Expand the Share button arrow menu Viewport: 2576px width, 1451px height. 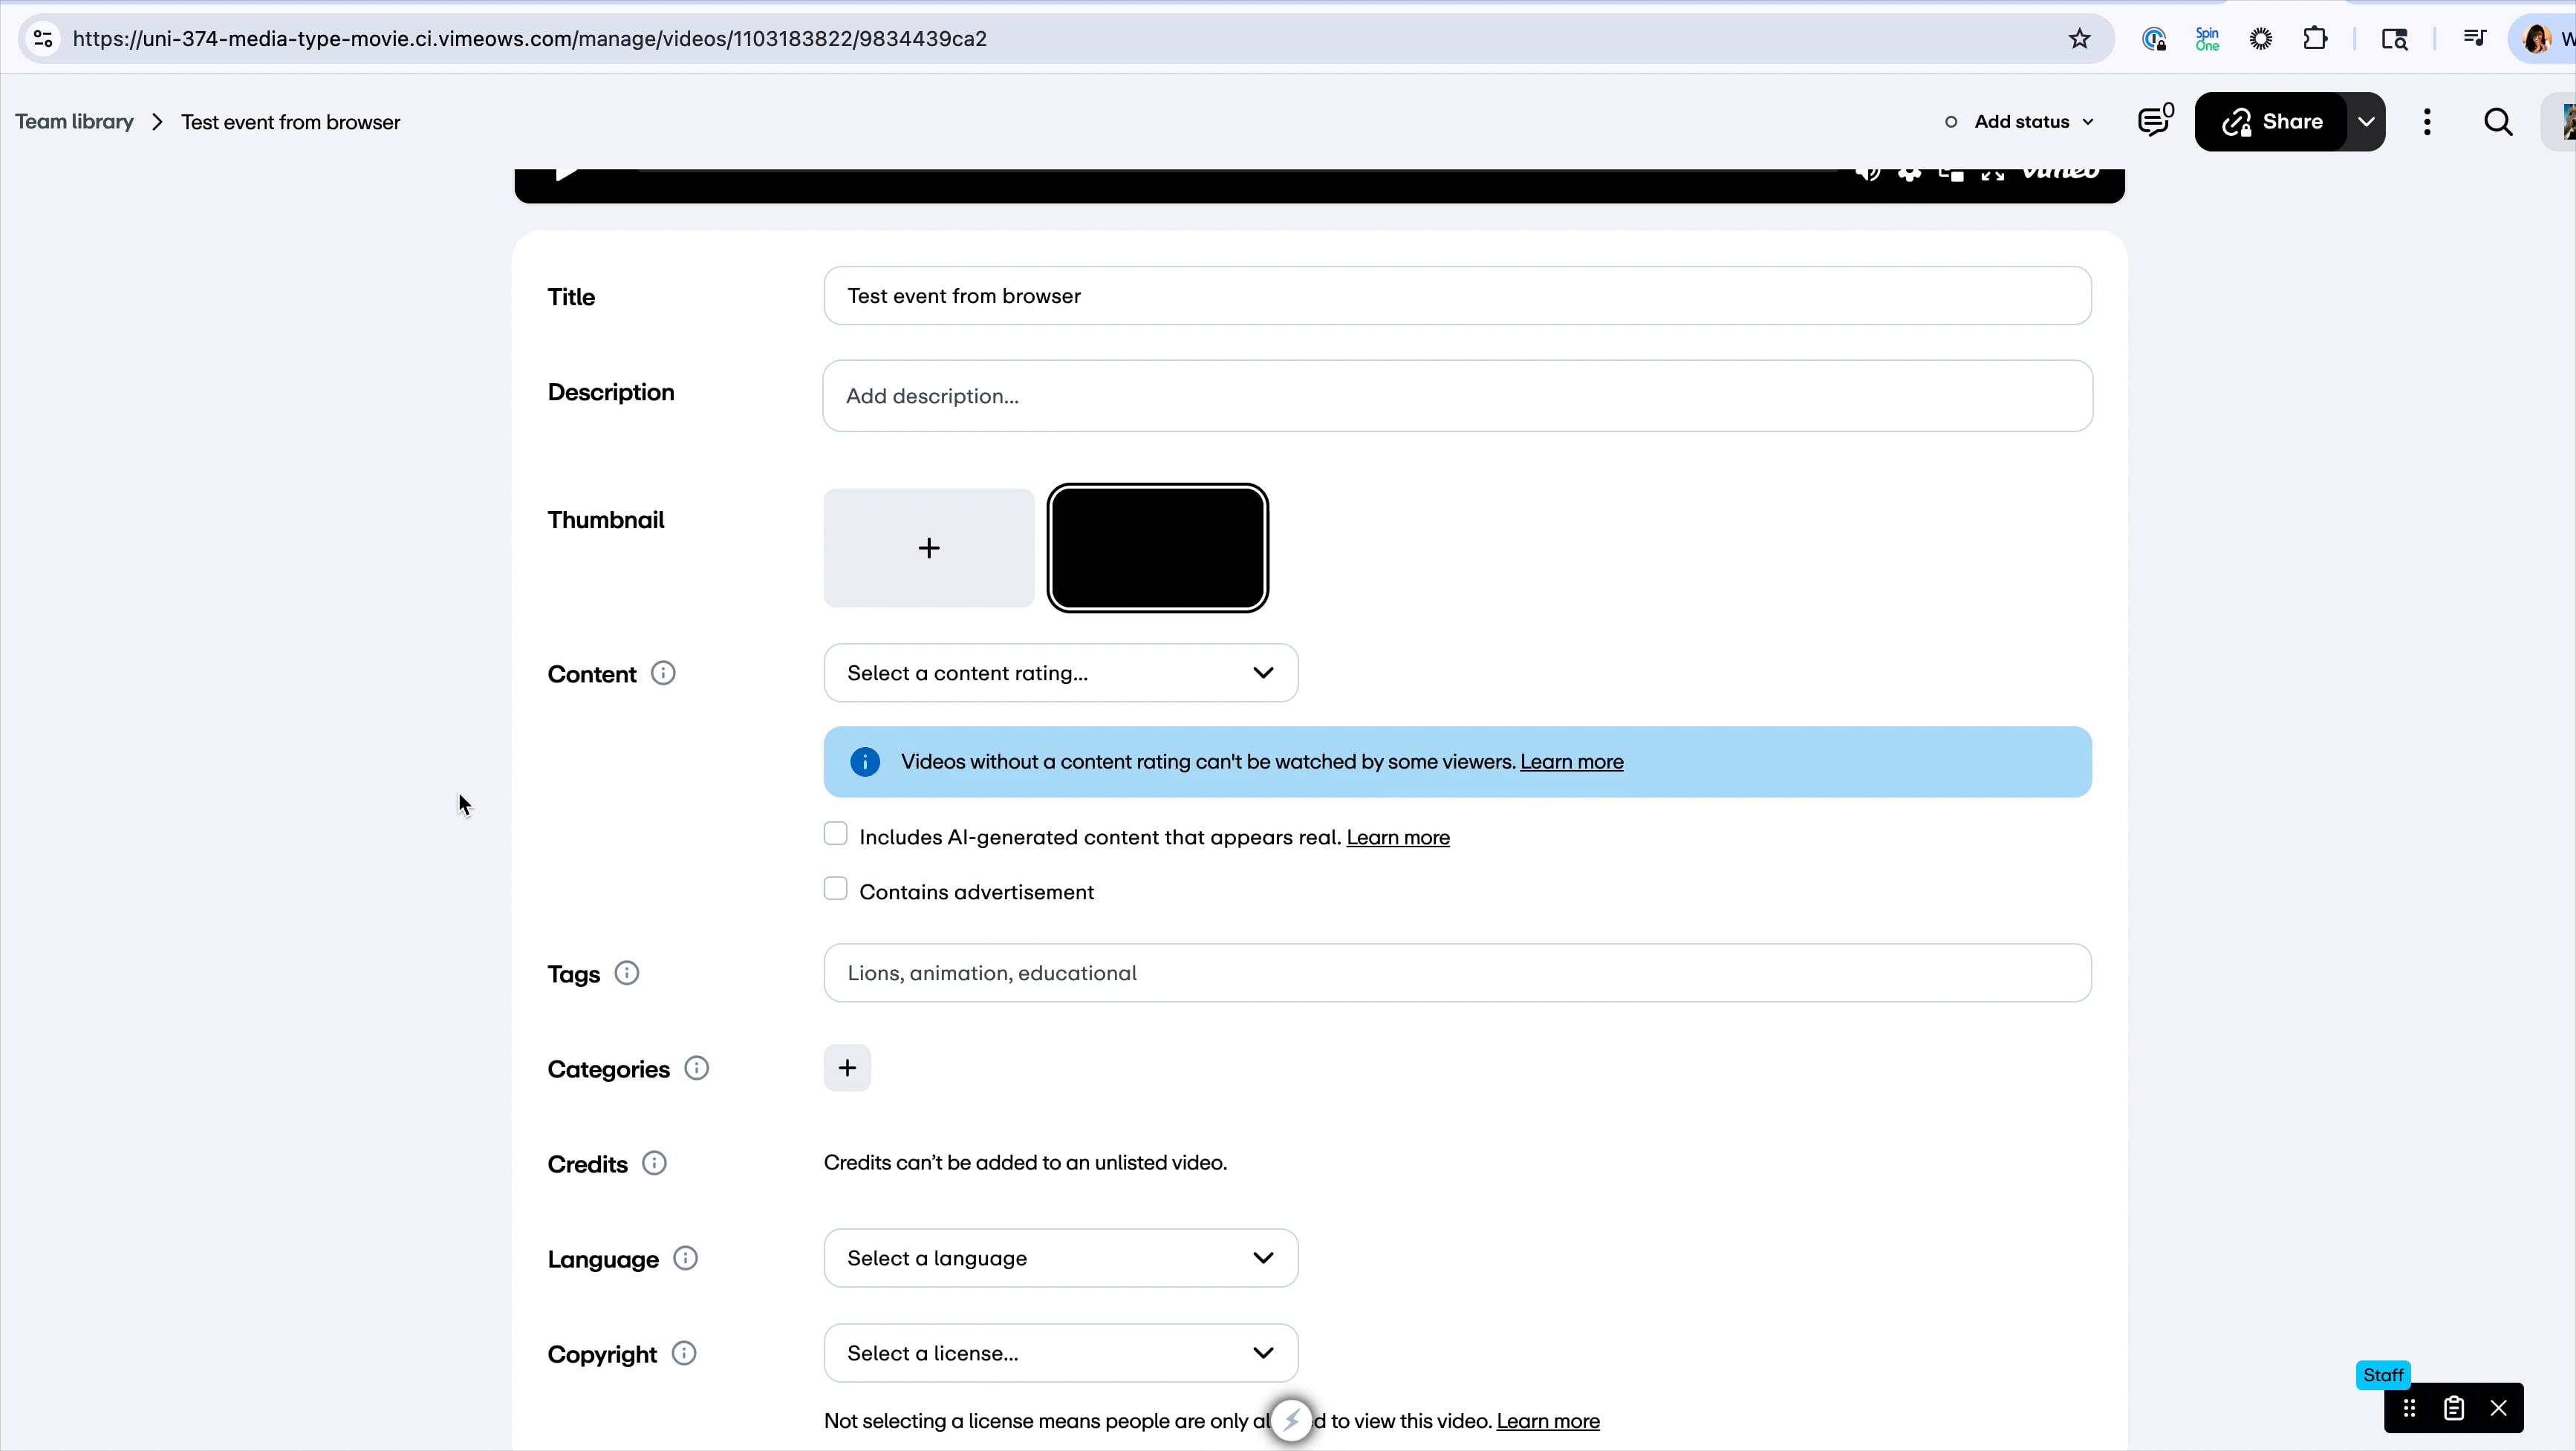(x=2366, y=122)
